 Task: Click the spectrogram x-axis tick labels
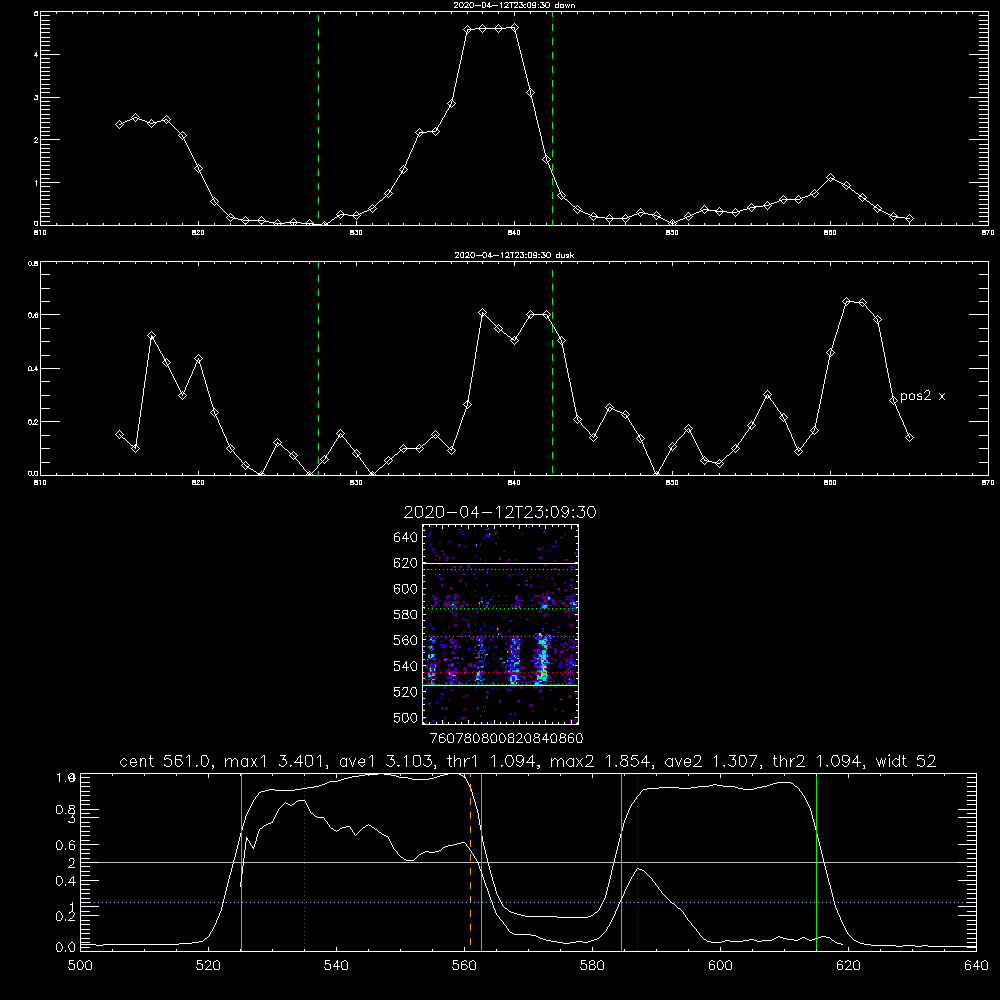pyautogui.click(x=506, y=739)
